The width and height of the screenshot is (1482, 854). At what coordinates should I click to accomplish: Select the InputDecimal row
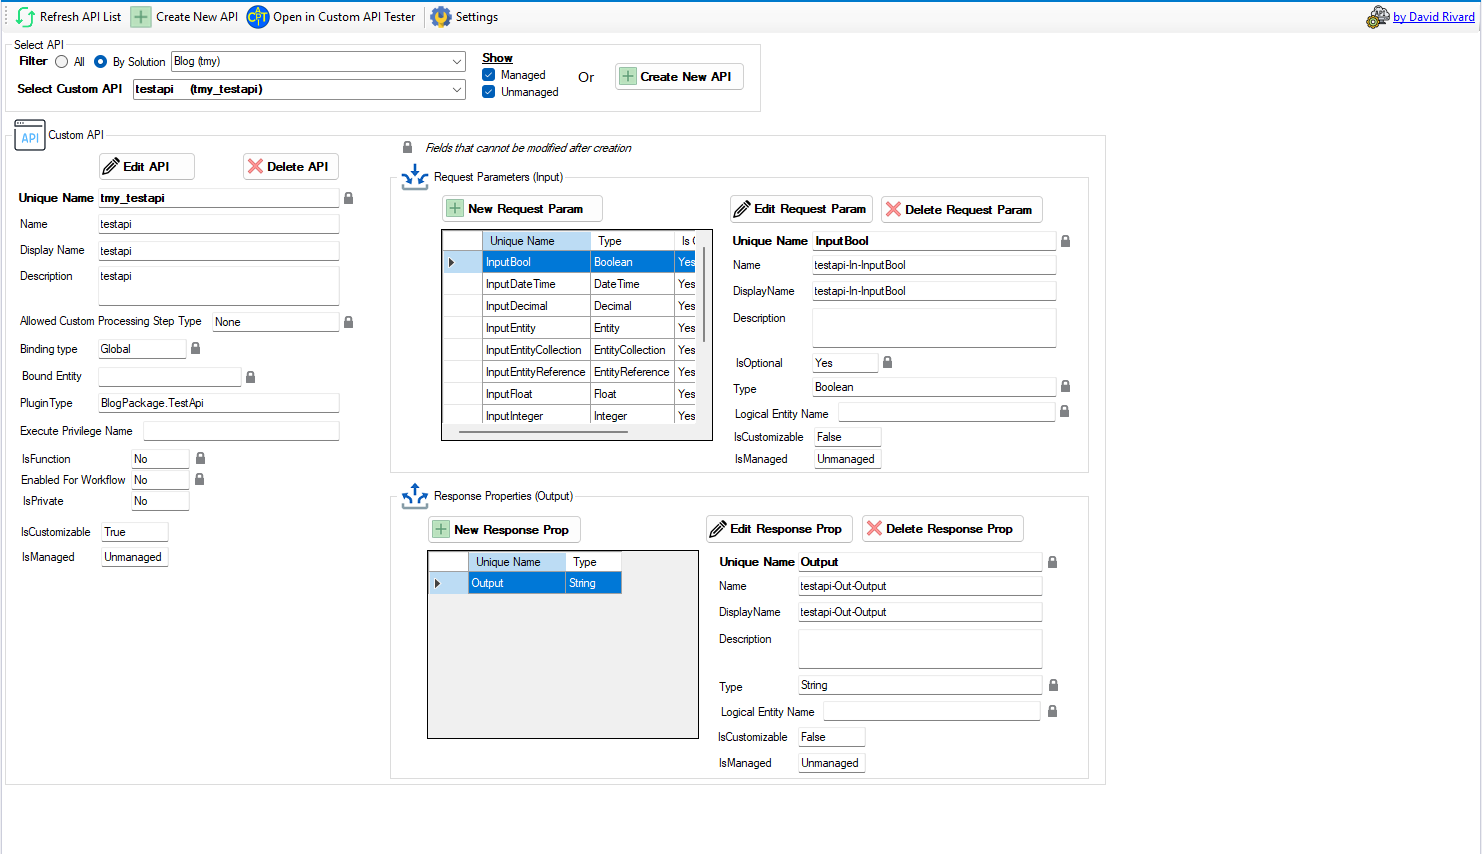(x=569, y=306)
